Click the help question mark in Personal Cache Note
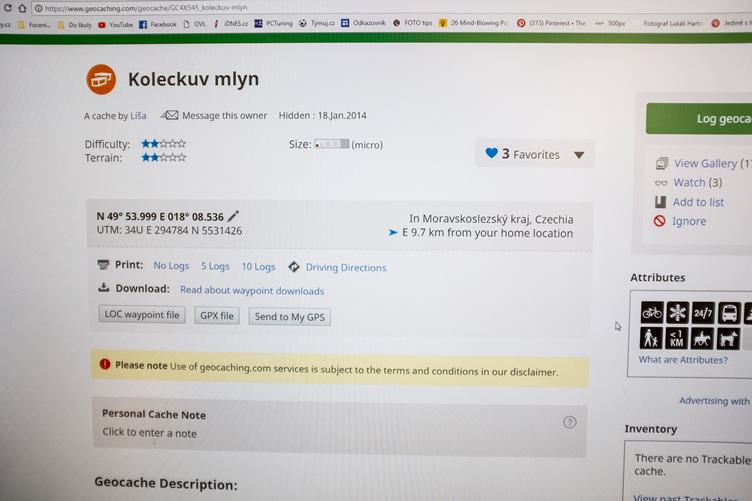This screenshot has width=752, height=501. [x=569, y=422]
